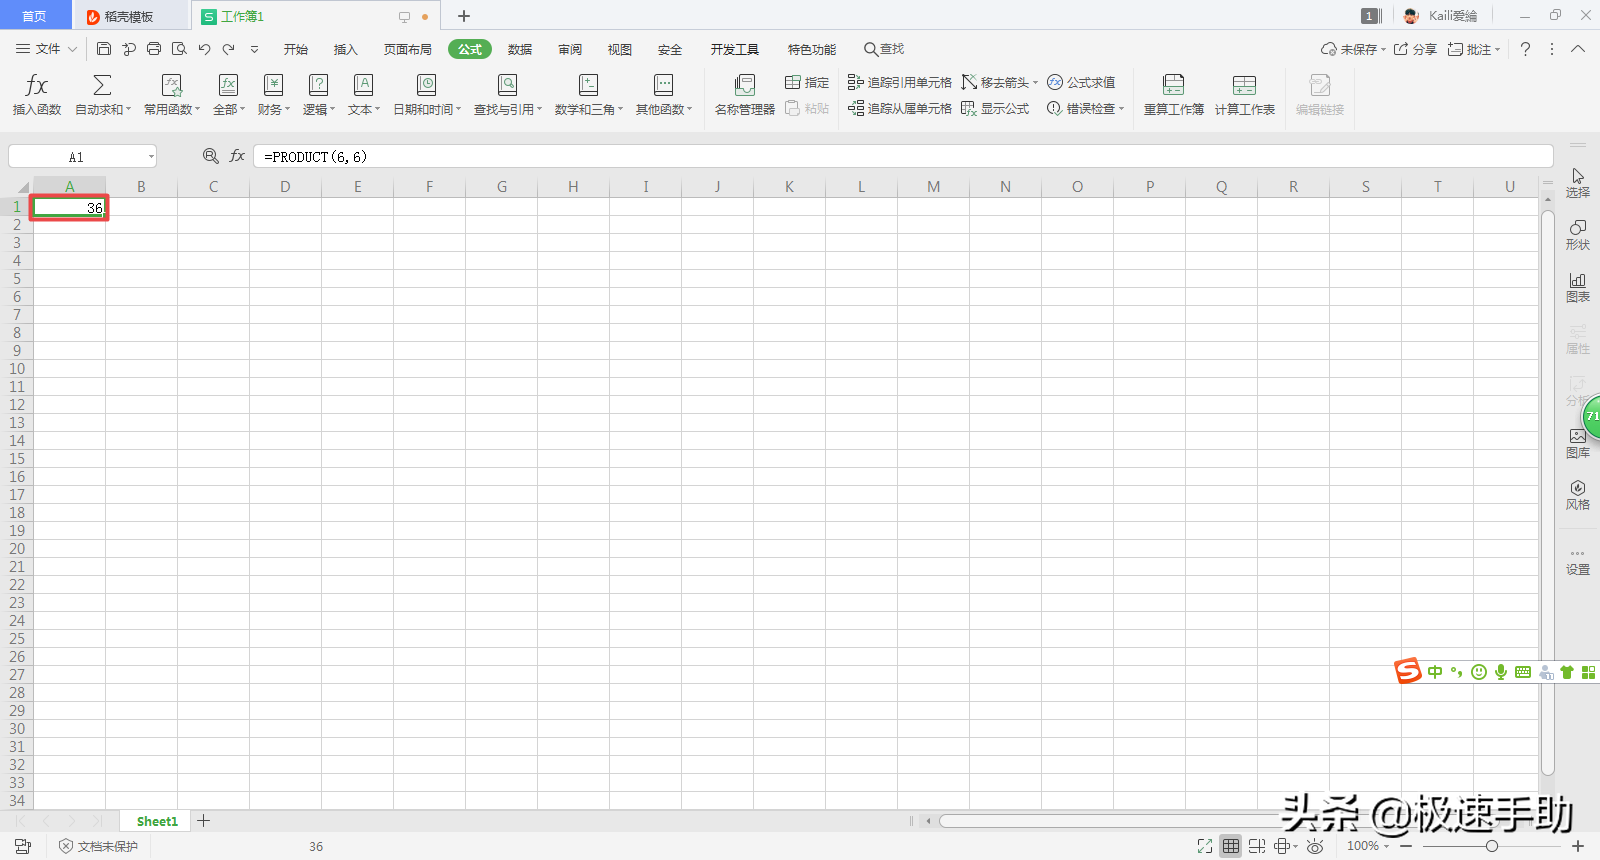Open Error Checking (错误检查)
Screen dimensions: 1600x860
point(1085,108)
